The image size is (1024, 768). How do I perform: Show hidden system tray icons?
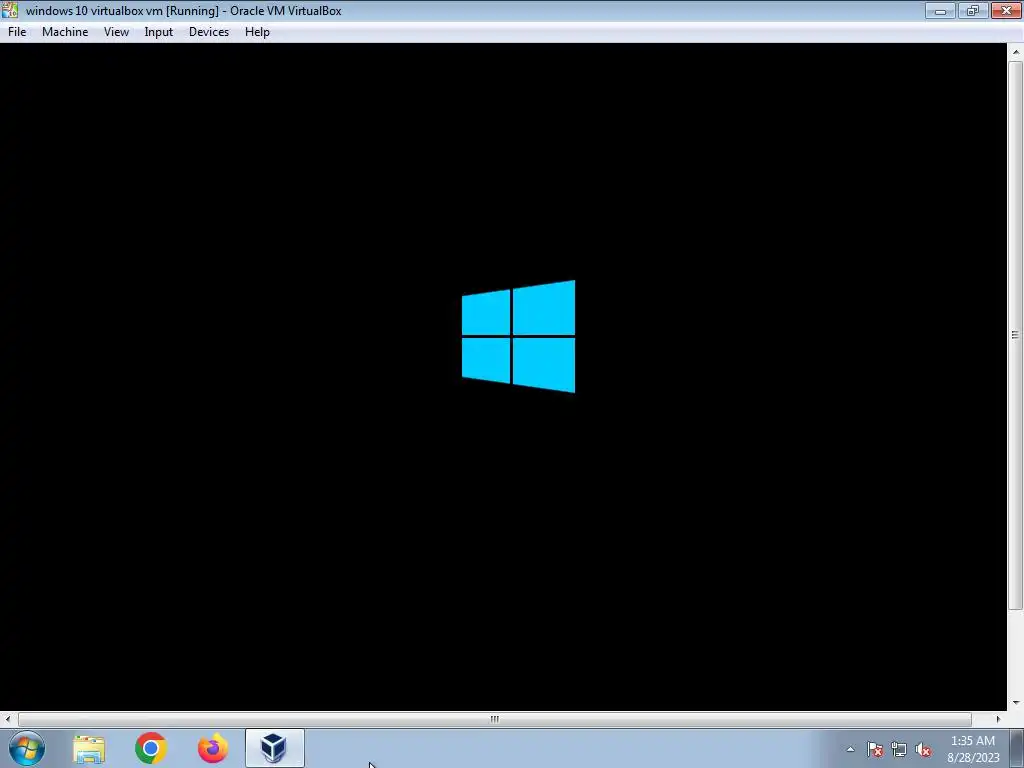(x=850, y=749)
